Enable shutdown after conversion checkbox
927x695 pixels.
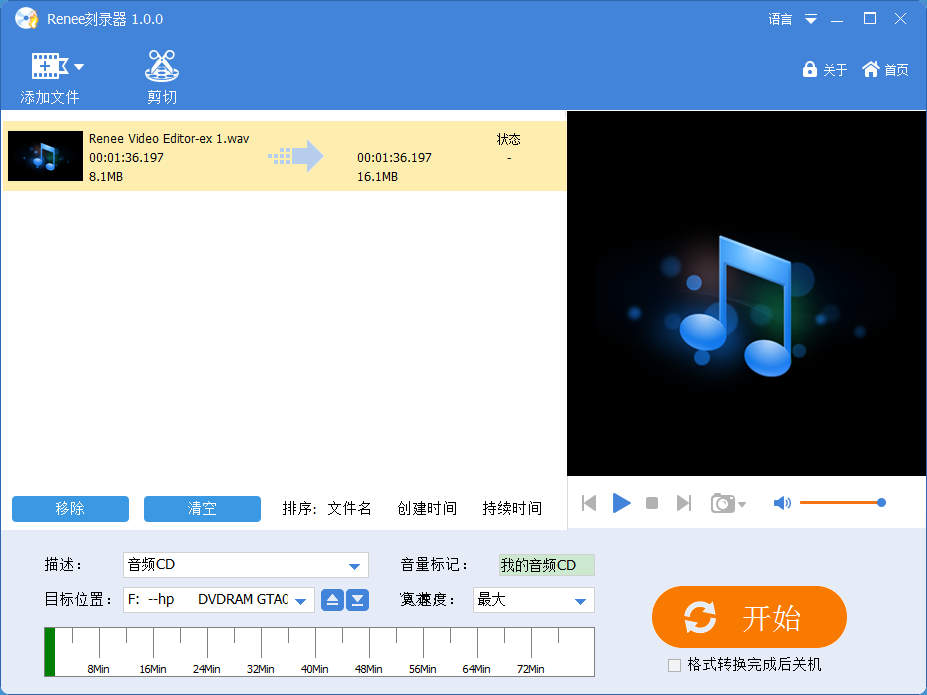click(x=674, y=665)
